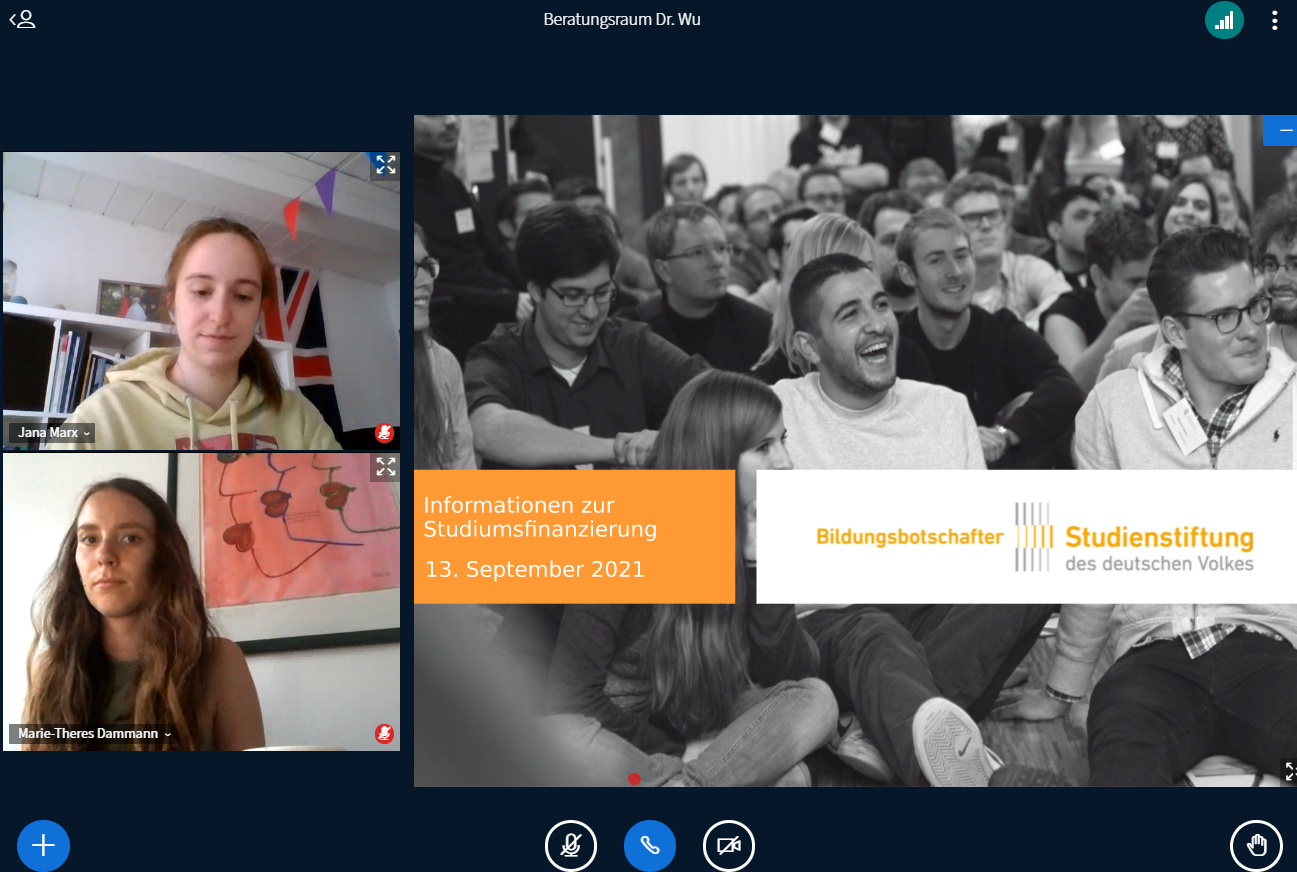Raise your hand

click(x=1255, y=846)
